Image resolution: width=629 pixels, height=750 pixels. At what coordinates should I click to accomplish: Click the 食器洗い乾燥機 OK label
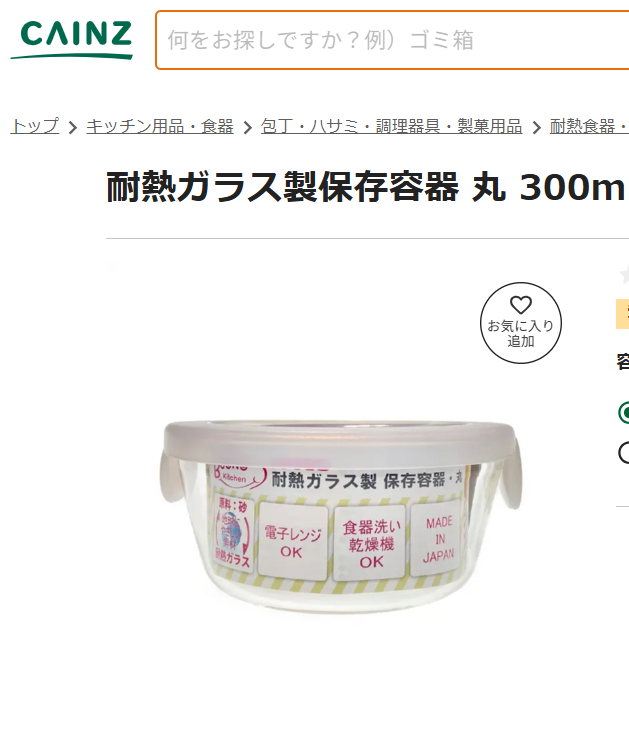tap(371, 543)
